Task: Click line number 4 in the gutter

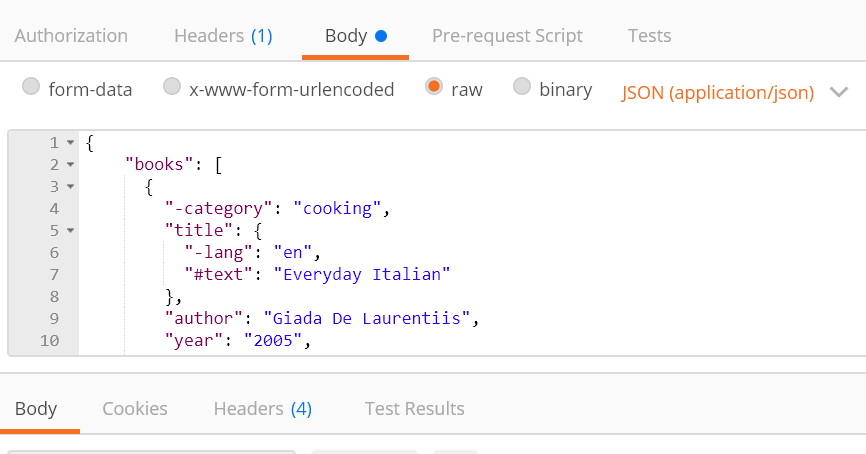Action: click(x=54, y=209)
